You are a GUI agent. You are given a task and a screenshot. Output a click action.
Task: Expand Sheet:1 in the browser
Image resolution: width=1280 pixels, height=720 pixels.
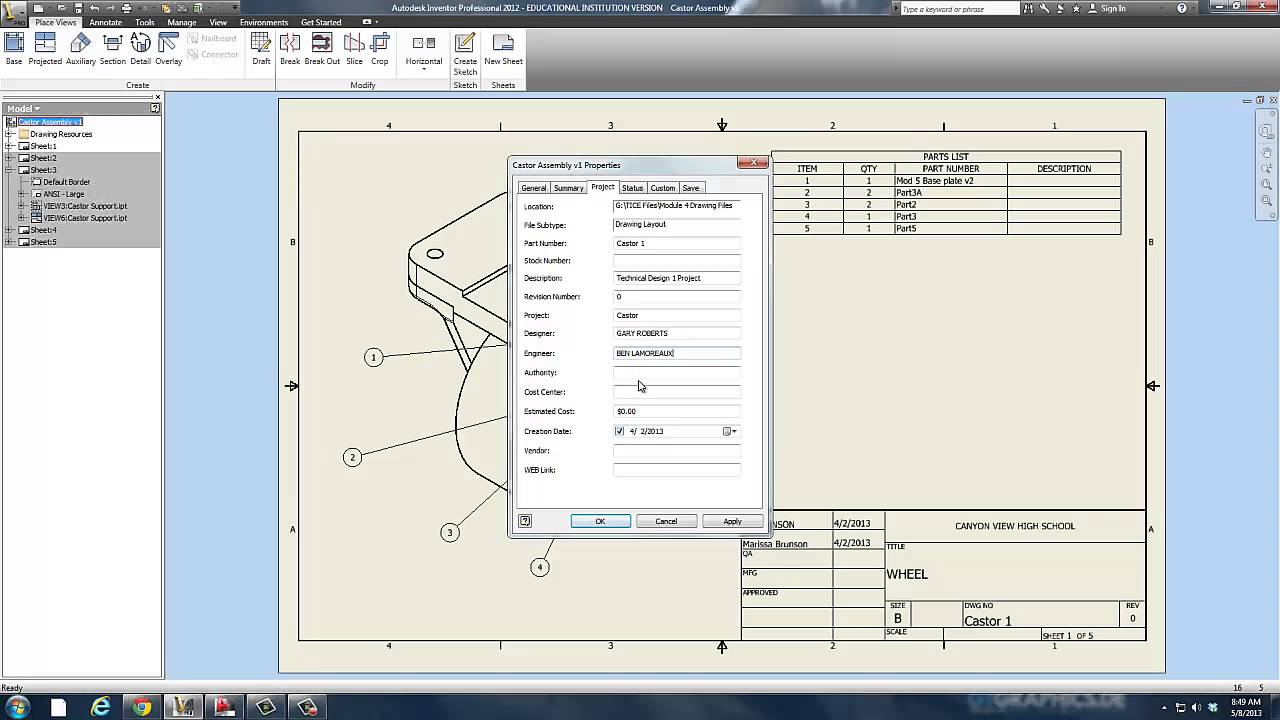[x=9, y=146]
